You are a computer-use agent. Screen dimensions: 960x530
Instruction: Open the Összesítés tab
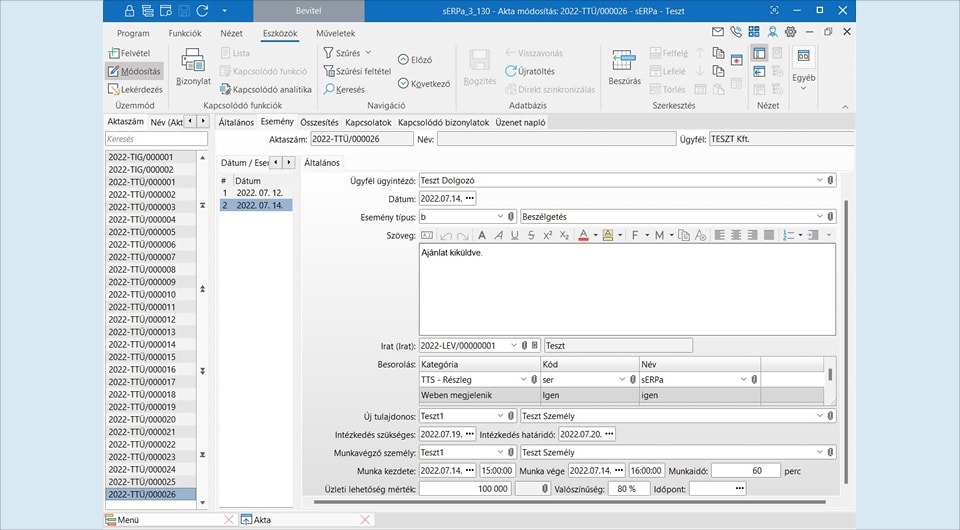click(x=319, y=122)
